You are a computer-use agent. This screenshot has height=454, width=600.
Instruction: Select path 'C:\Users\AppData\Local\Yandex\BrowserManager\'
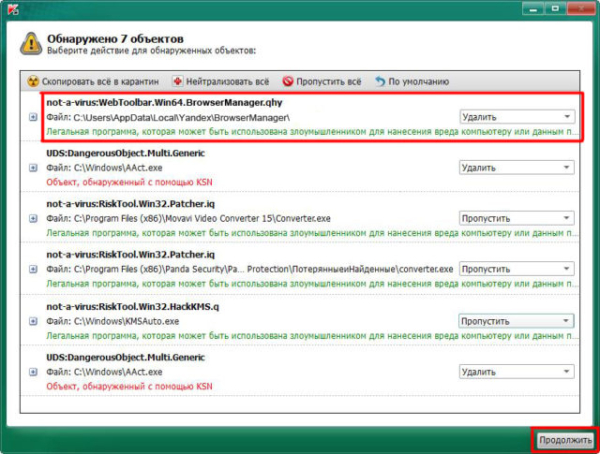(181, 117)
